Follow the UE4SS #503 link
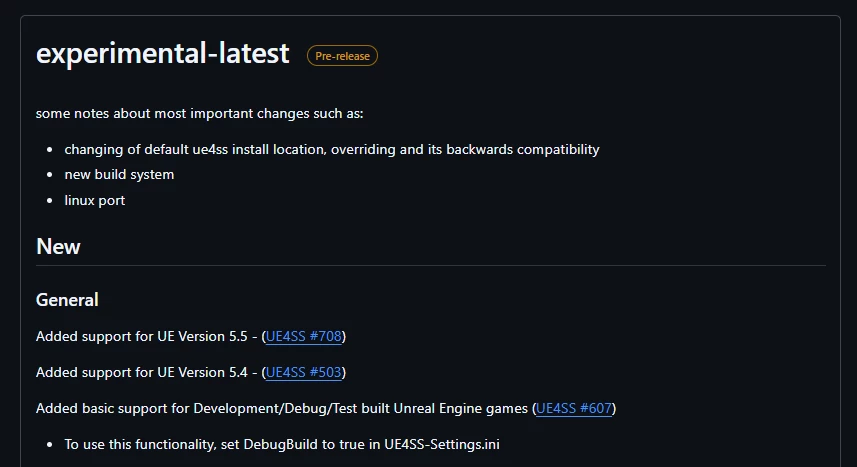Image resolution: width=857 pixels, height=467 pixels. tap(304, 372)
